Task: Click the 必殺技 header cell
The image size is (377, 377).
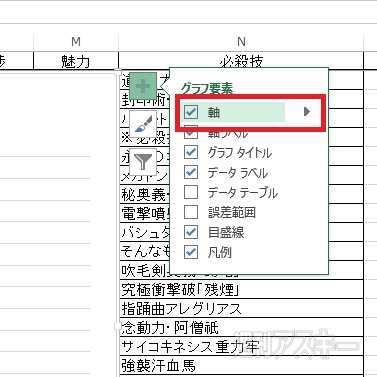Action: 241,61
